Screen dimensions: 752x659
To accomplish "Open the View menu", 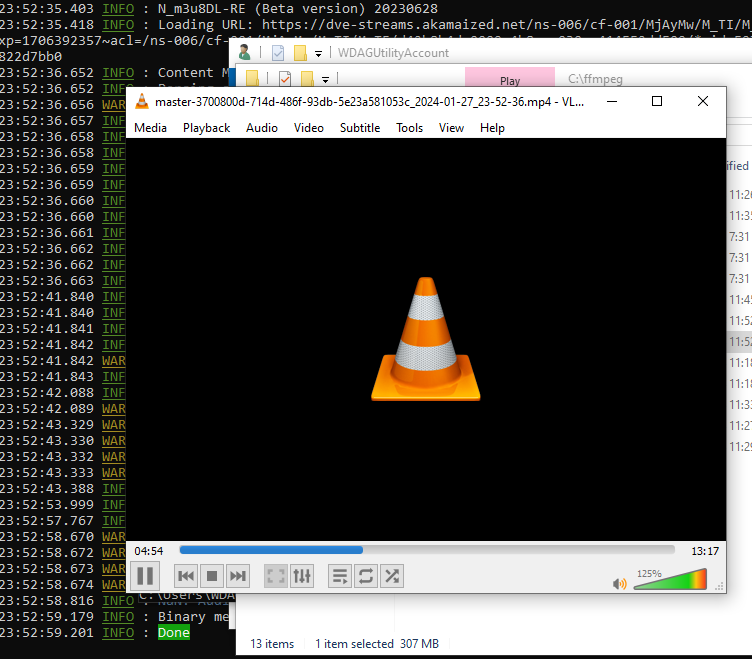I will coord(451,128).
